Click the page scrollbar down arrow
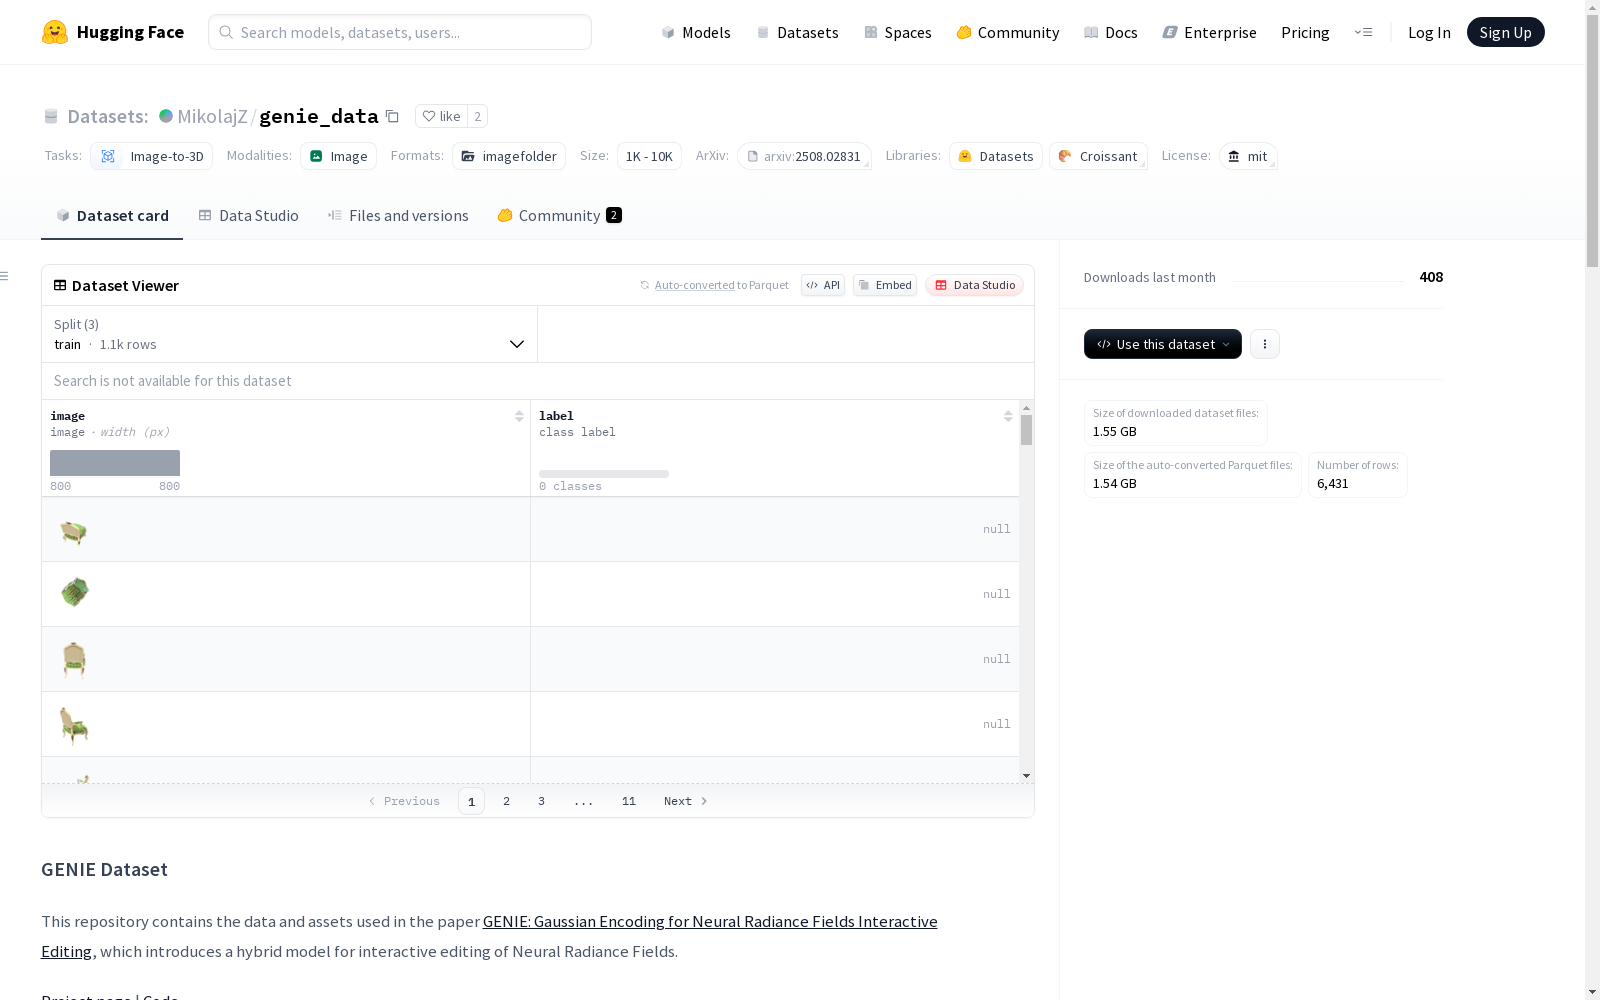Image resolution: width=1600 pixels, height=1000 pixels. [x=1592, y=992]
